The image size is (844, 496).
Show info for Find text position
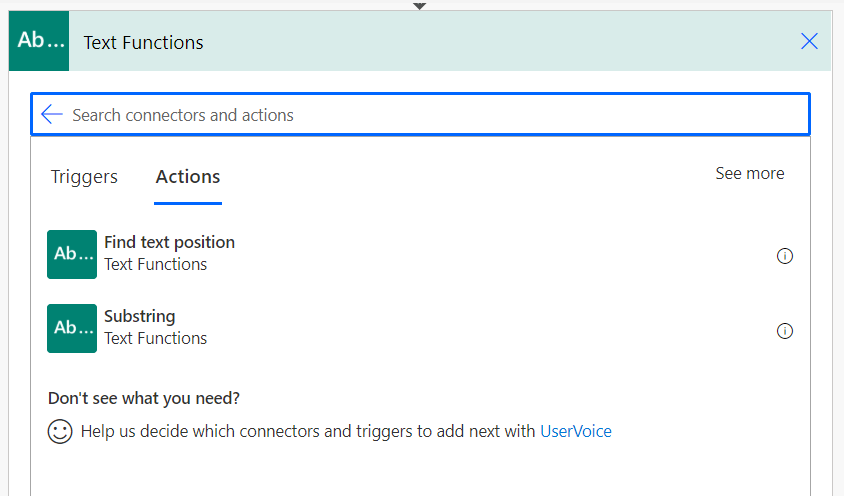coord(785,256)
